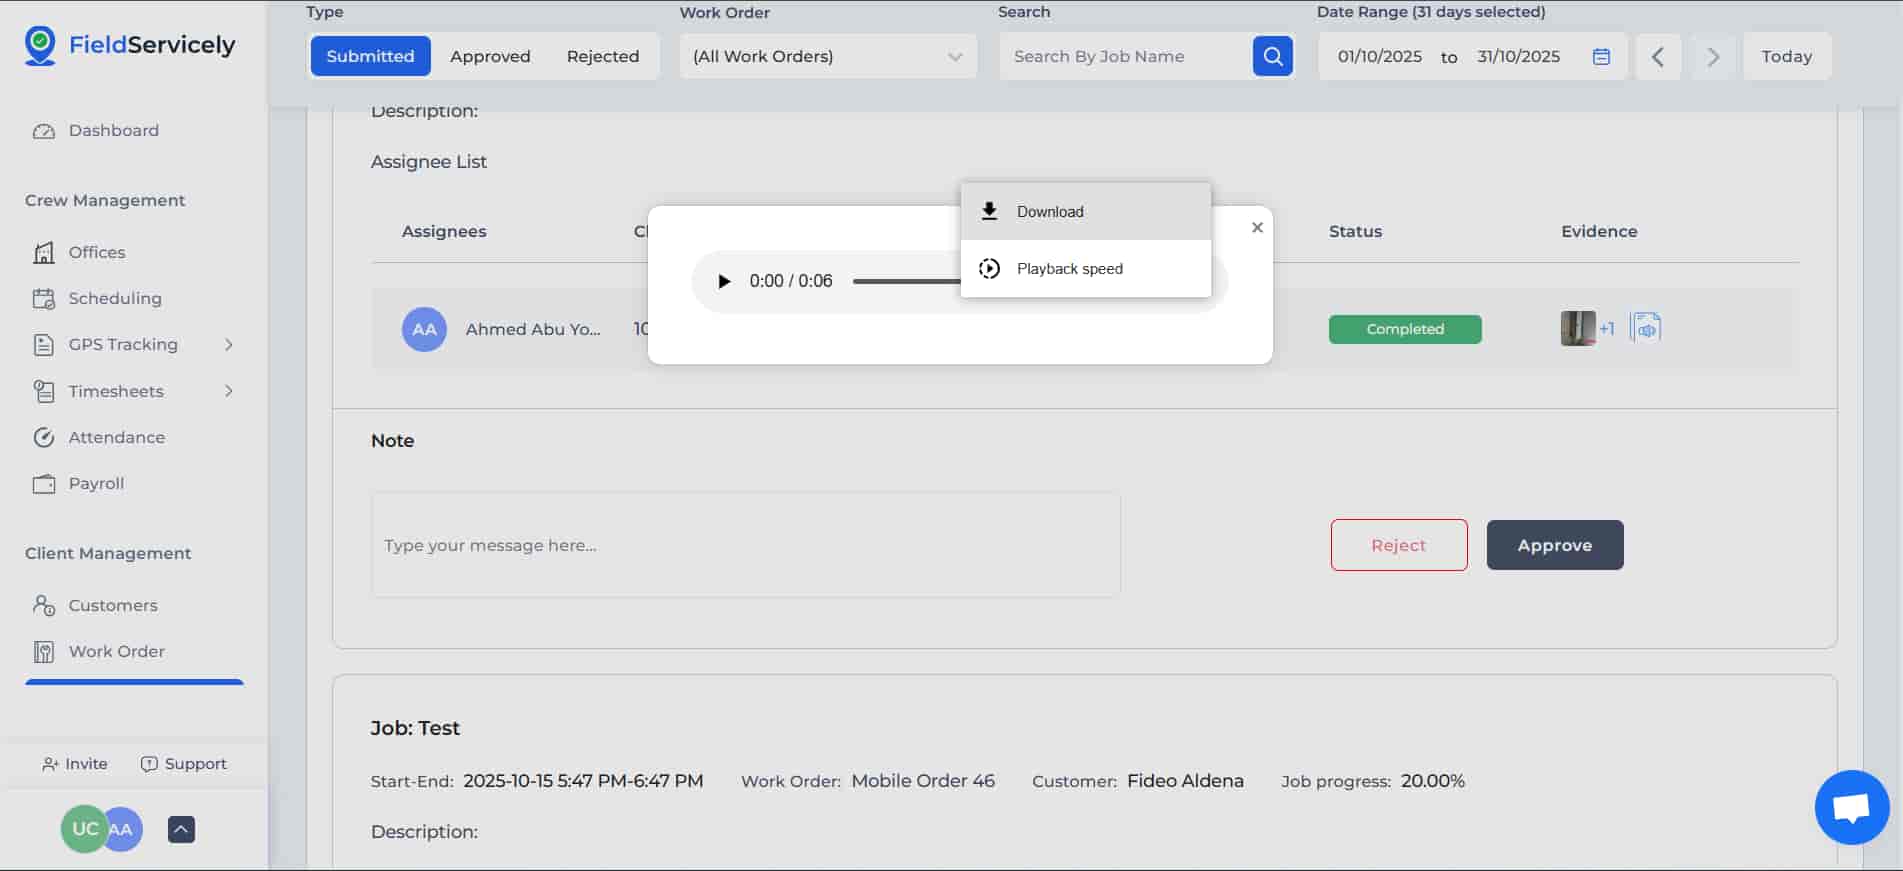This screenshot has width=1903, height=871.
Task: Click the 'Mobile Order 46' text
Action: [923, 781]
